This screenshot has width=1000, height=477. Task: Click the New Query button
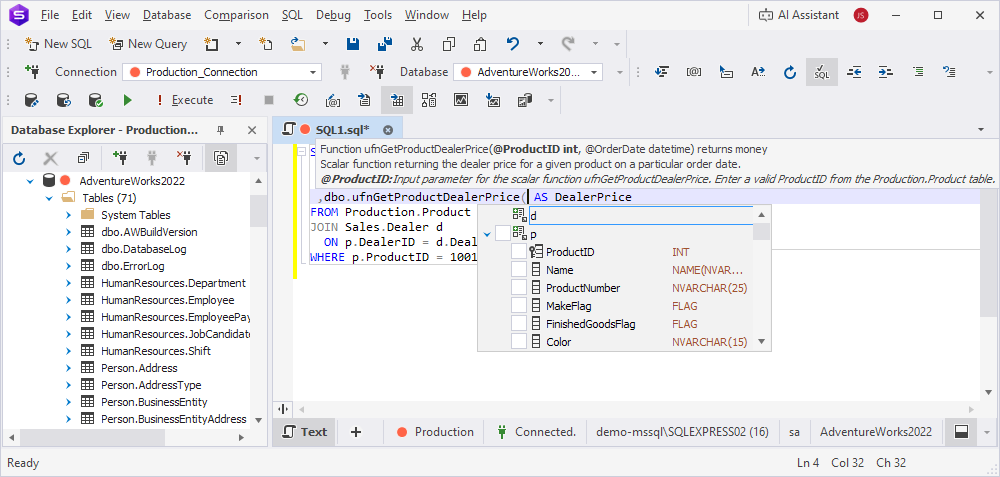tap(148, 44)
